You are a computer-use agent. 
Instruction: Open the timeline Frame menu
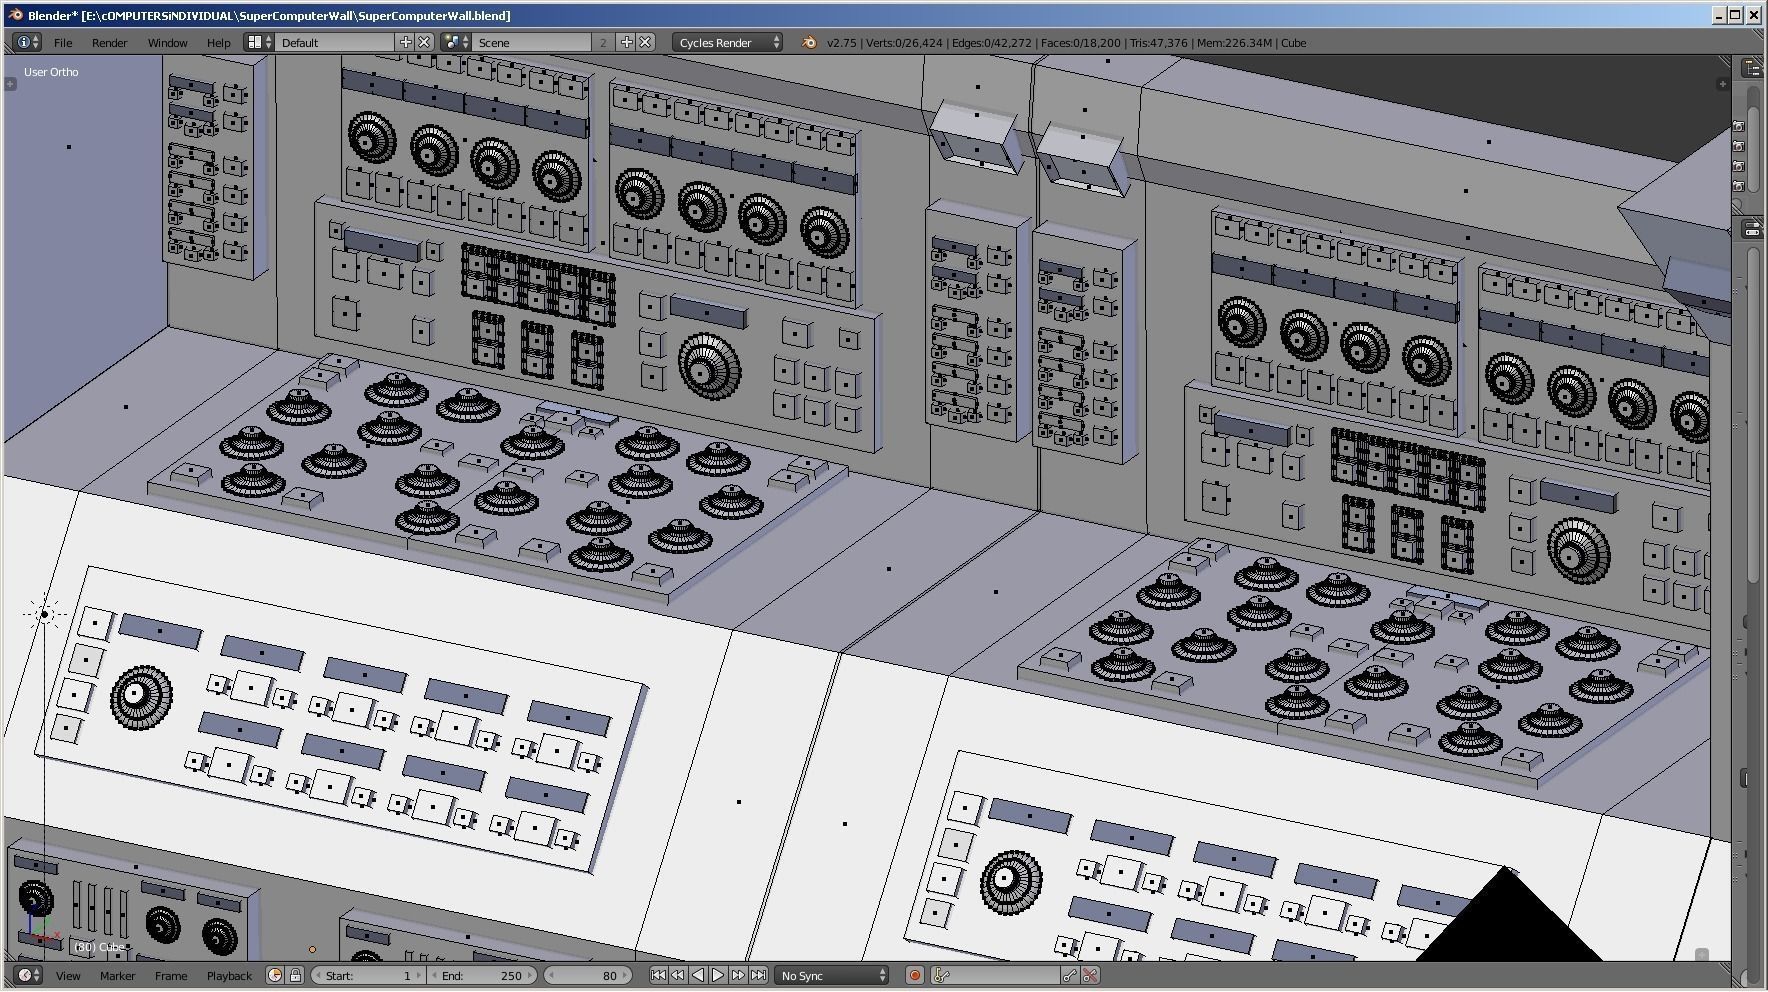click(171, 976)
